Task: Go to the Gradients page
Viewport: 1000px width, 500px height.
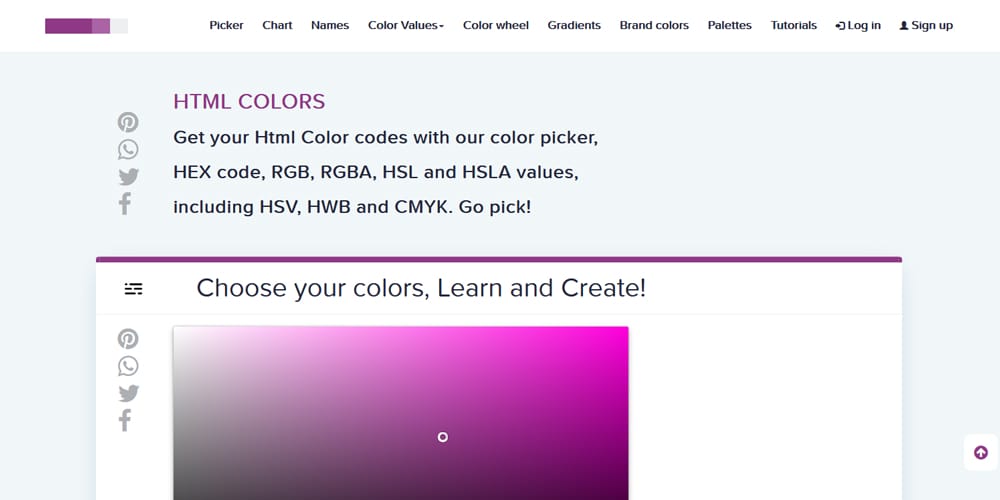Action: click(x=574, y=26)
